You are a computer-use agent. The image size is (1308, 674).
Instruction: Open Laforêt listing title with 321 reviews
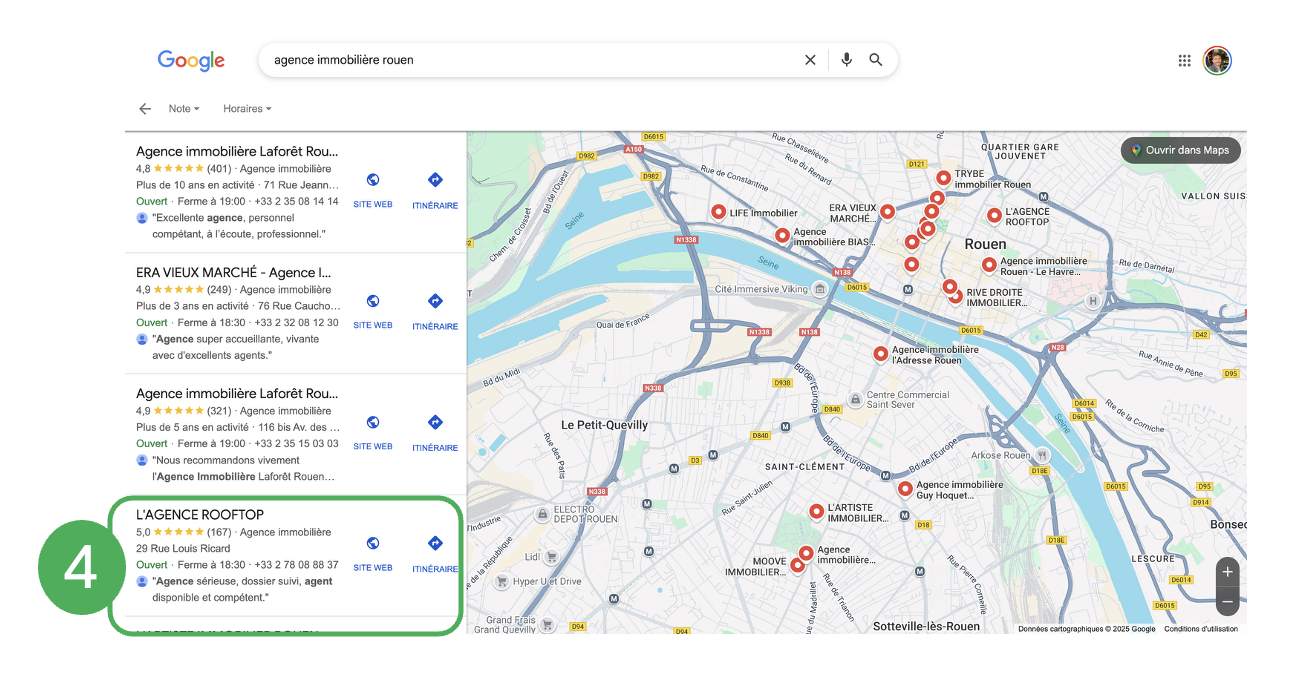237,393
